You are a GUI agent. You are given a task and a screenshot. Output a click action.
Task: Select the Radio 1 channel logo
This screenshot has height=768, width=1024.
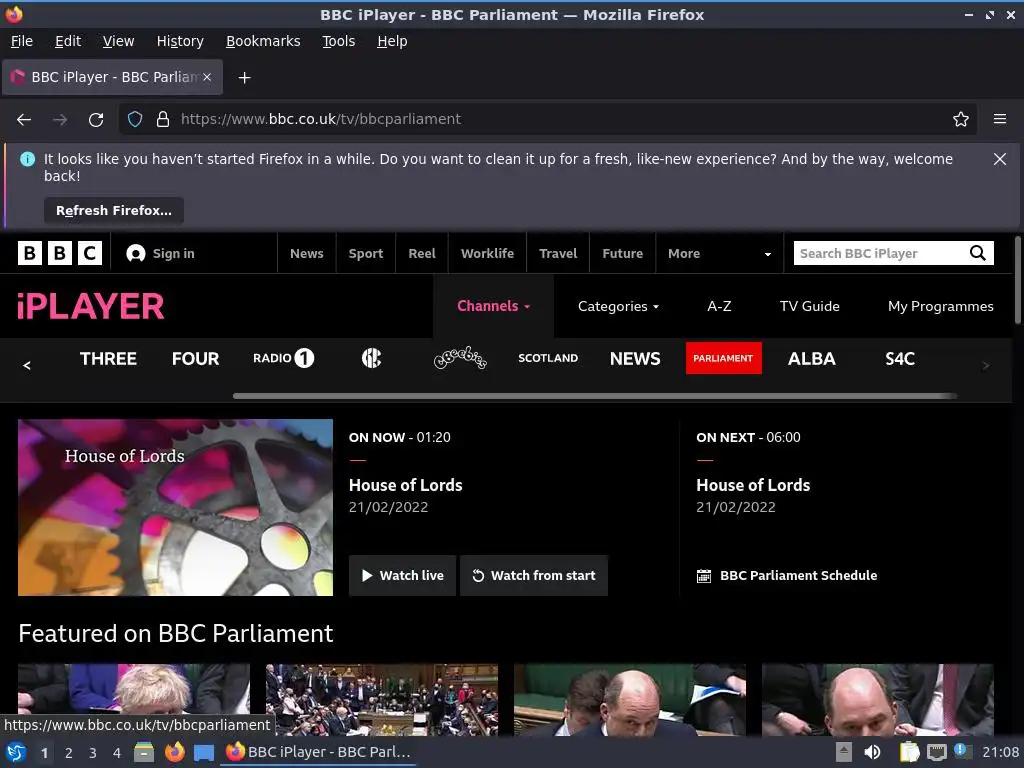click(283, 358)
